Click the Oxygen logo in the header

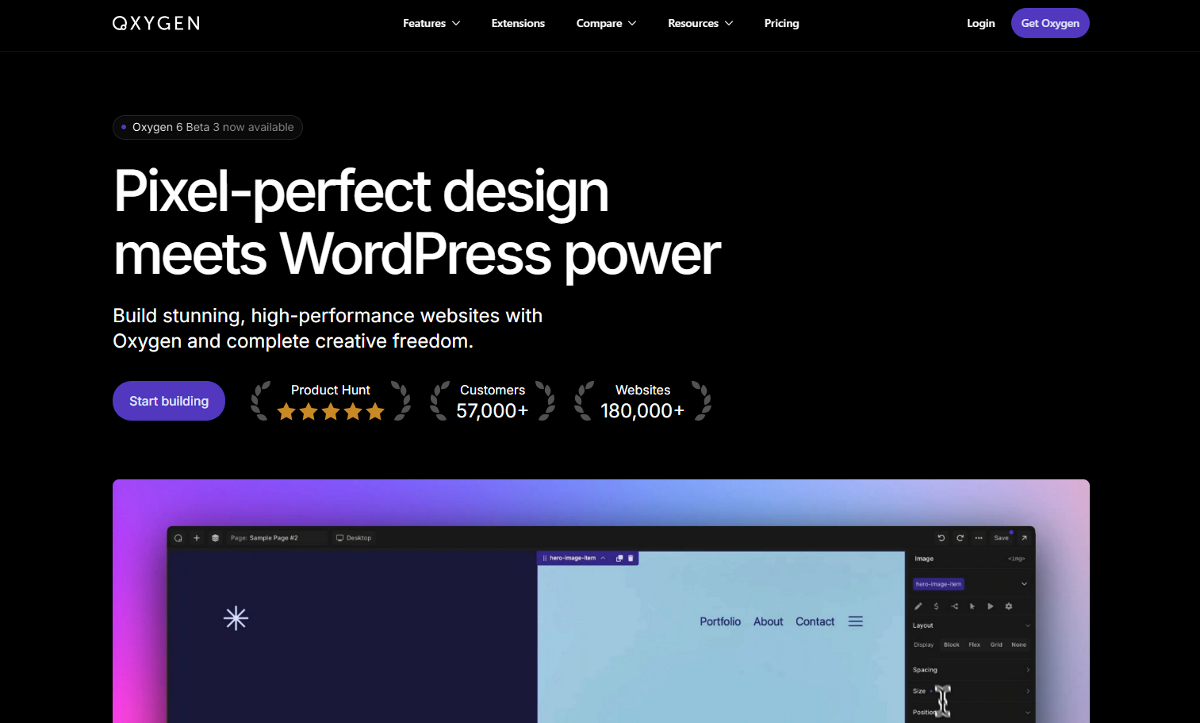click(156, 23)
